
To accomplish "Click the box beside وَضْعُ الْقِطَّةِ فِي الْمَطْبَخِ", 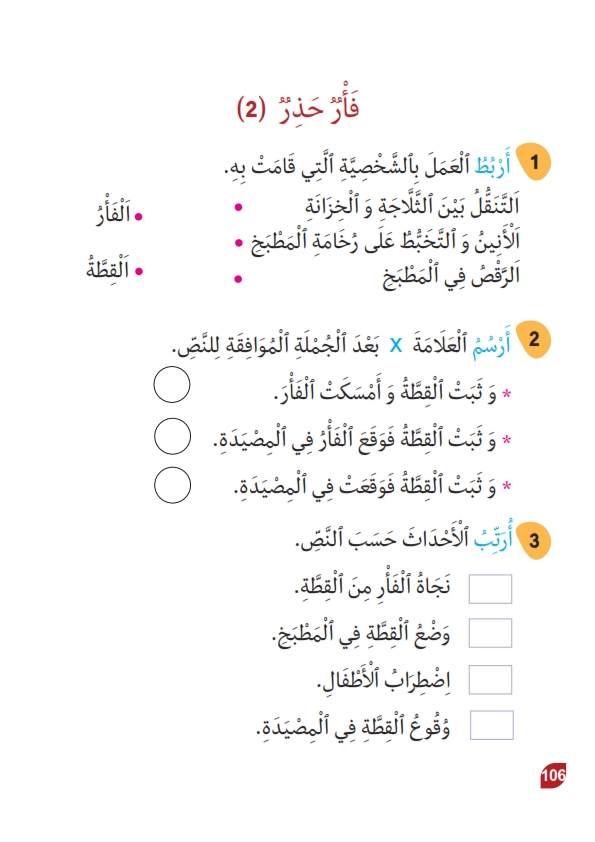I will tap(490, 633).
